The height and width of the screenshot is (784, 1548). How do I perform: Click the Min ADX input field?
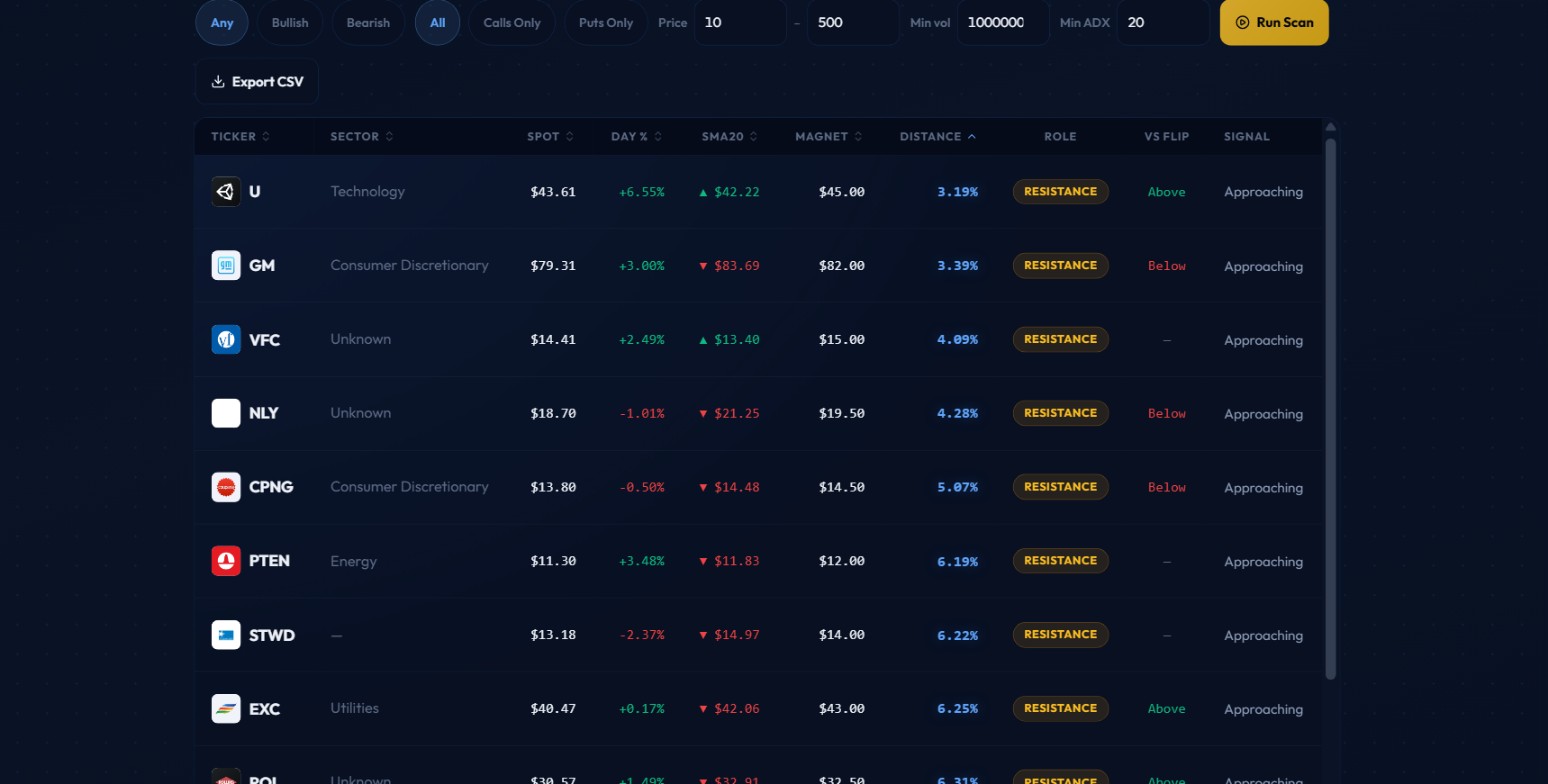click(x=1163, y=22)
